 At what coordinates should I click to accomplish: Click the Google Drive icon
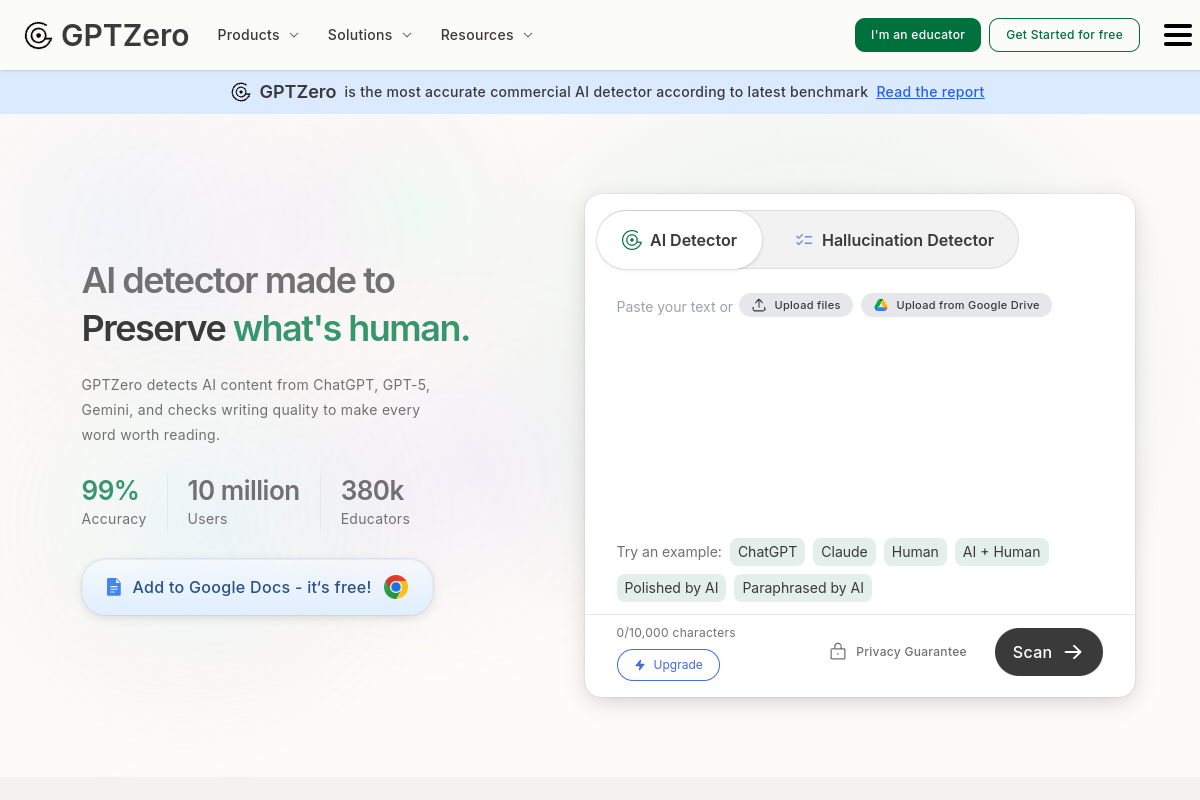(x=881, y=305)
